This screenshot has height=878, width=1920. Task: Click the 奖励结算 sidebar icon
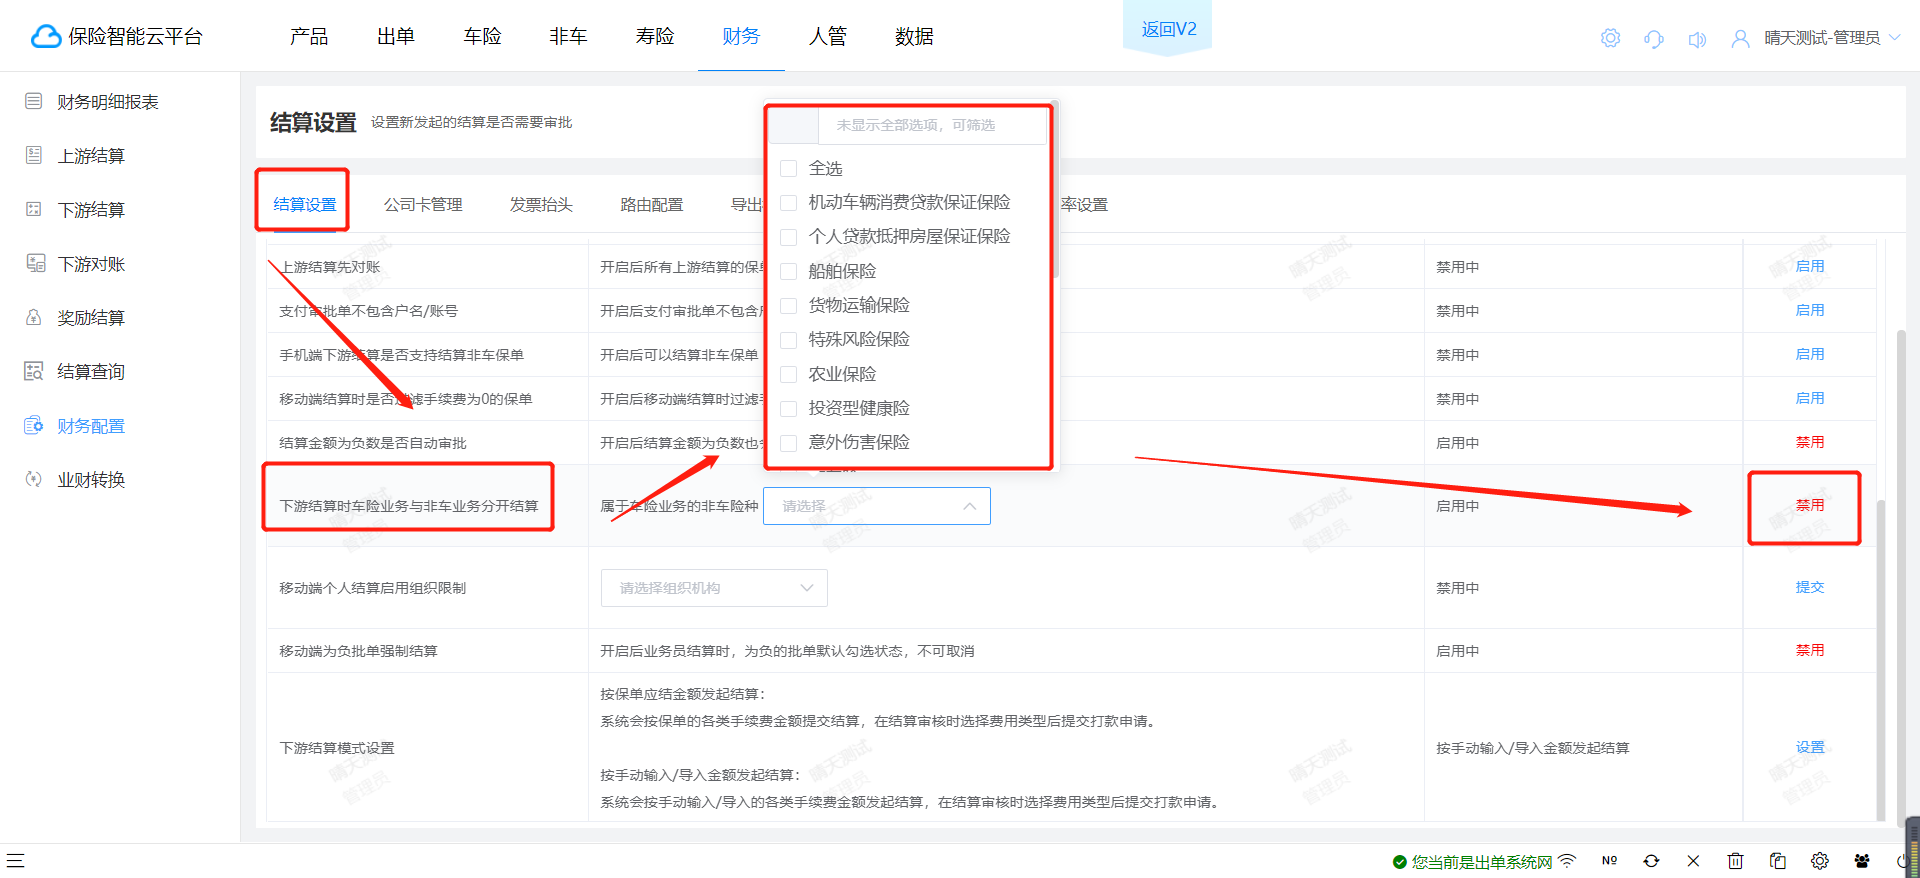[33, 317]
